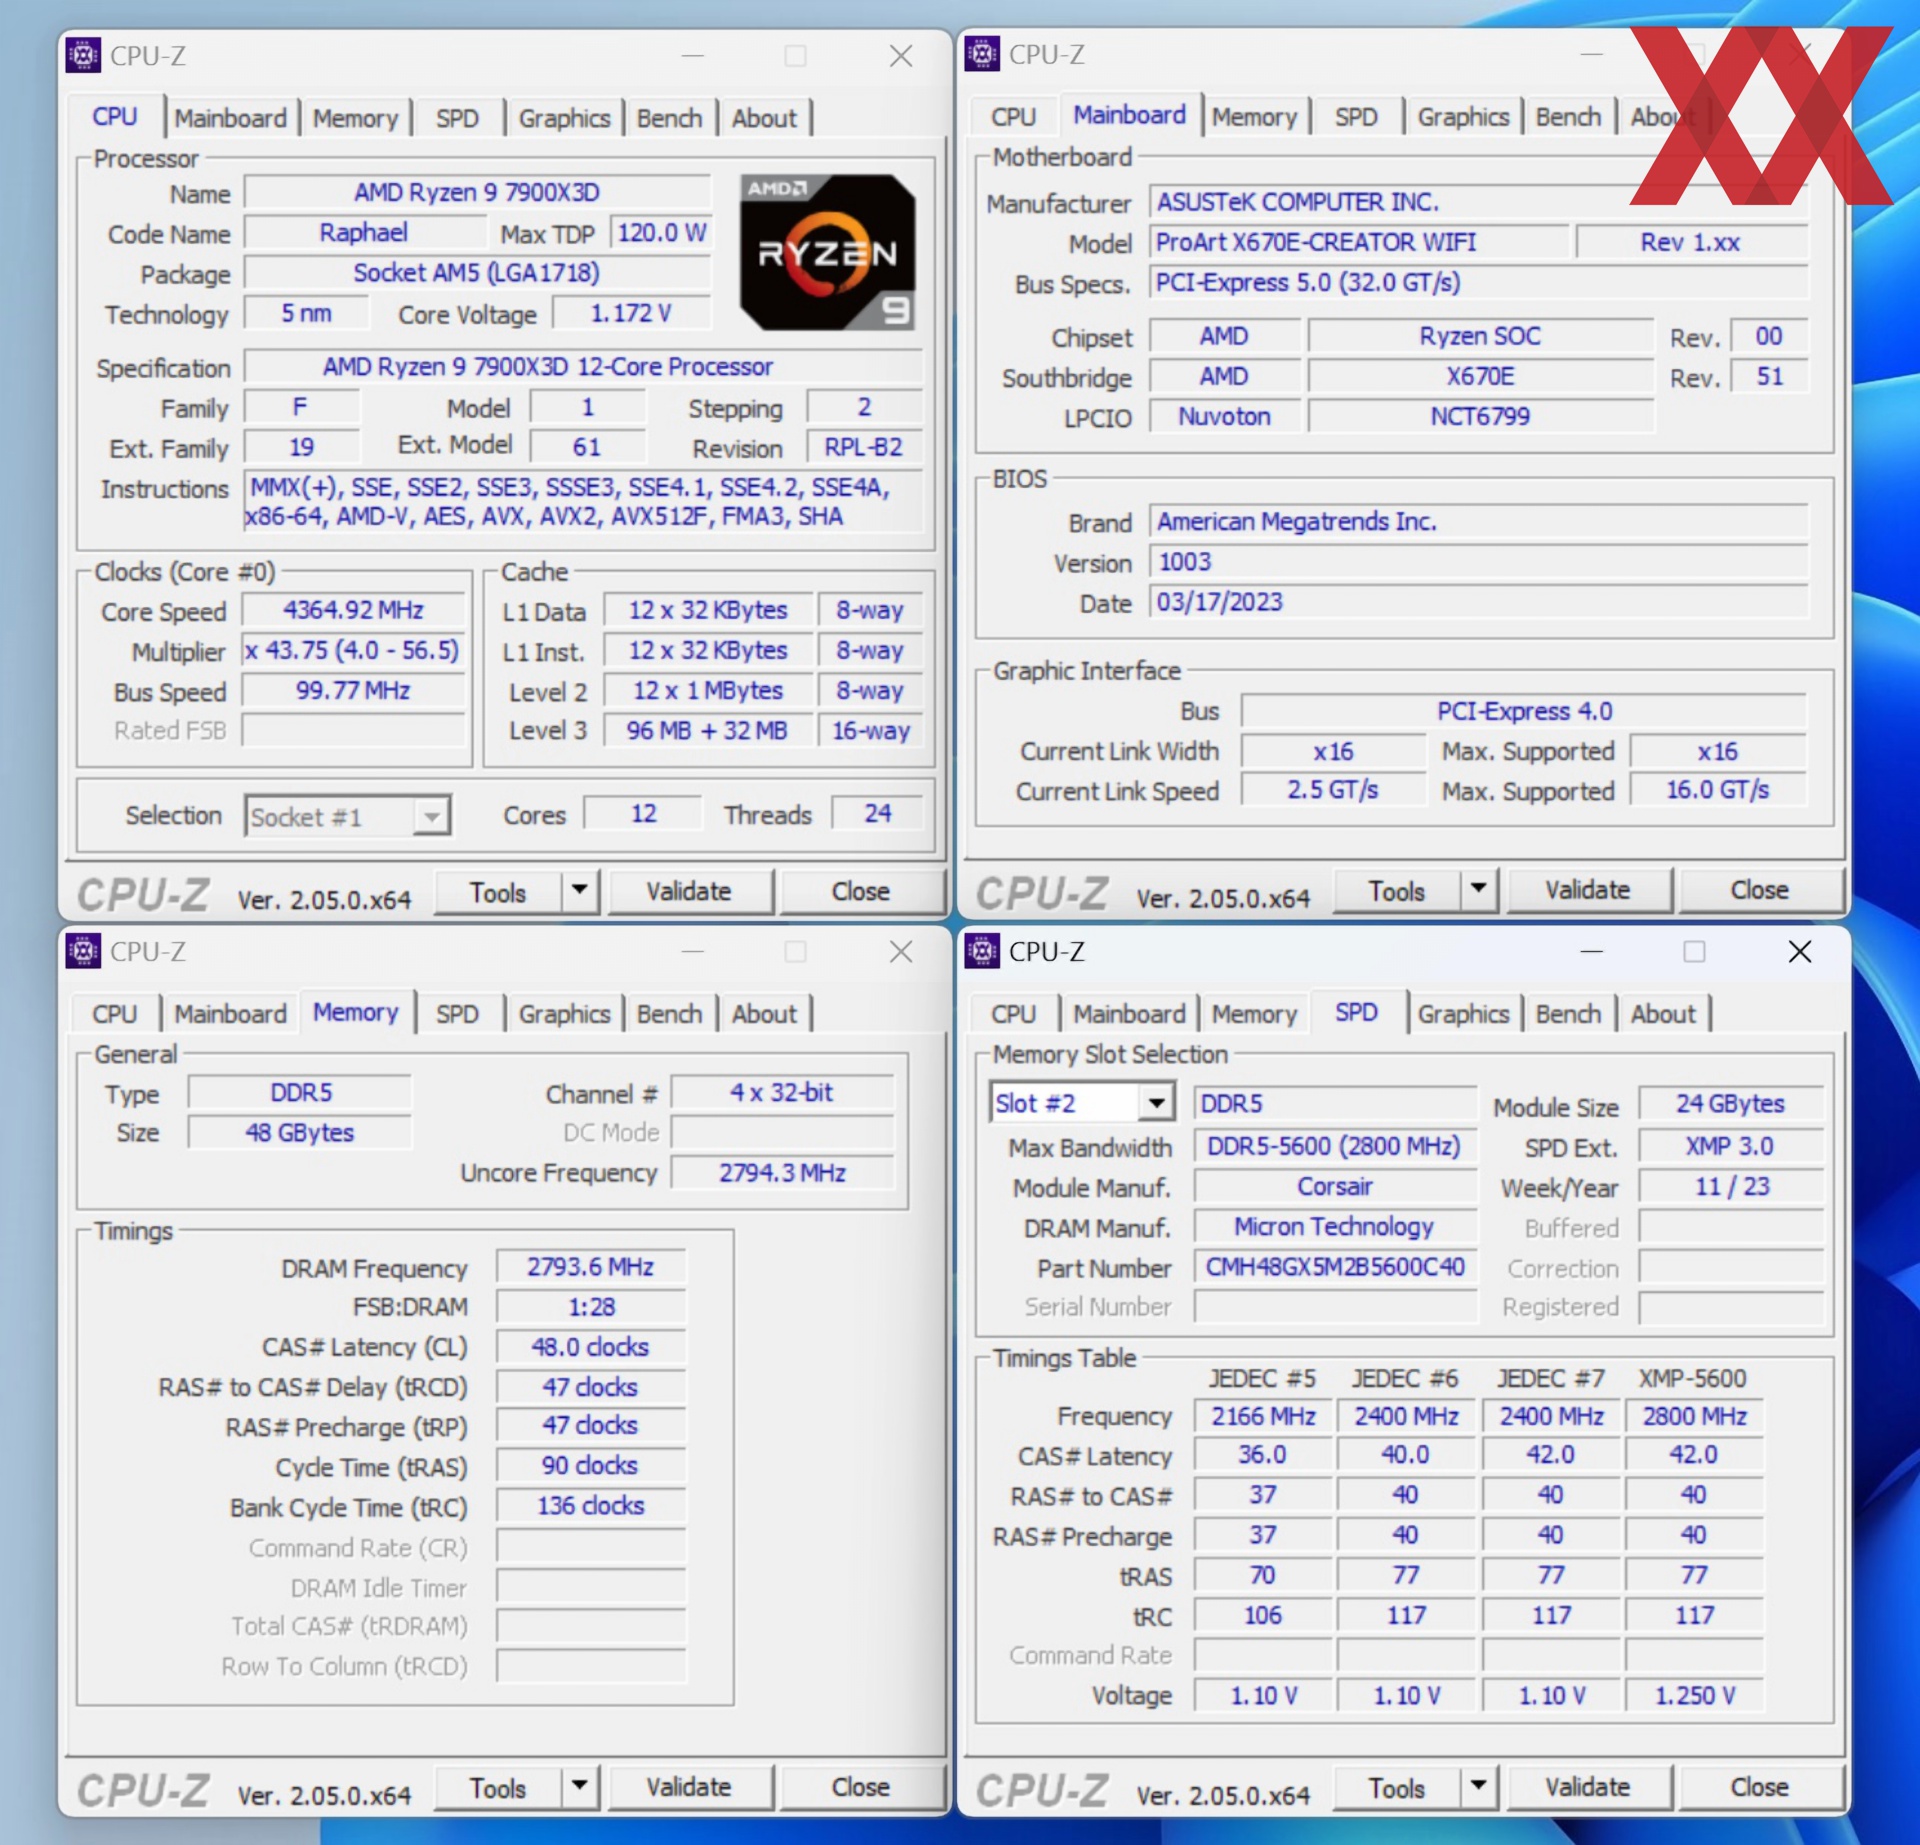Click the part number CMH48GX5M2B5600C40
The width and height of the screenshot is (1920, 1845).
pyautogui.click(x=1335, y=1267)
